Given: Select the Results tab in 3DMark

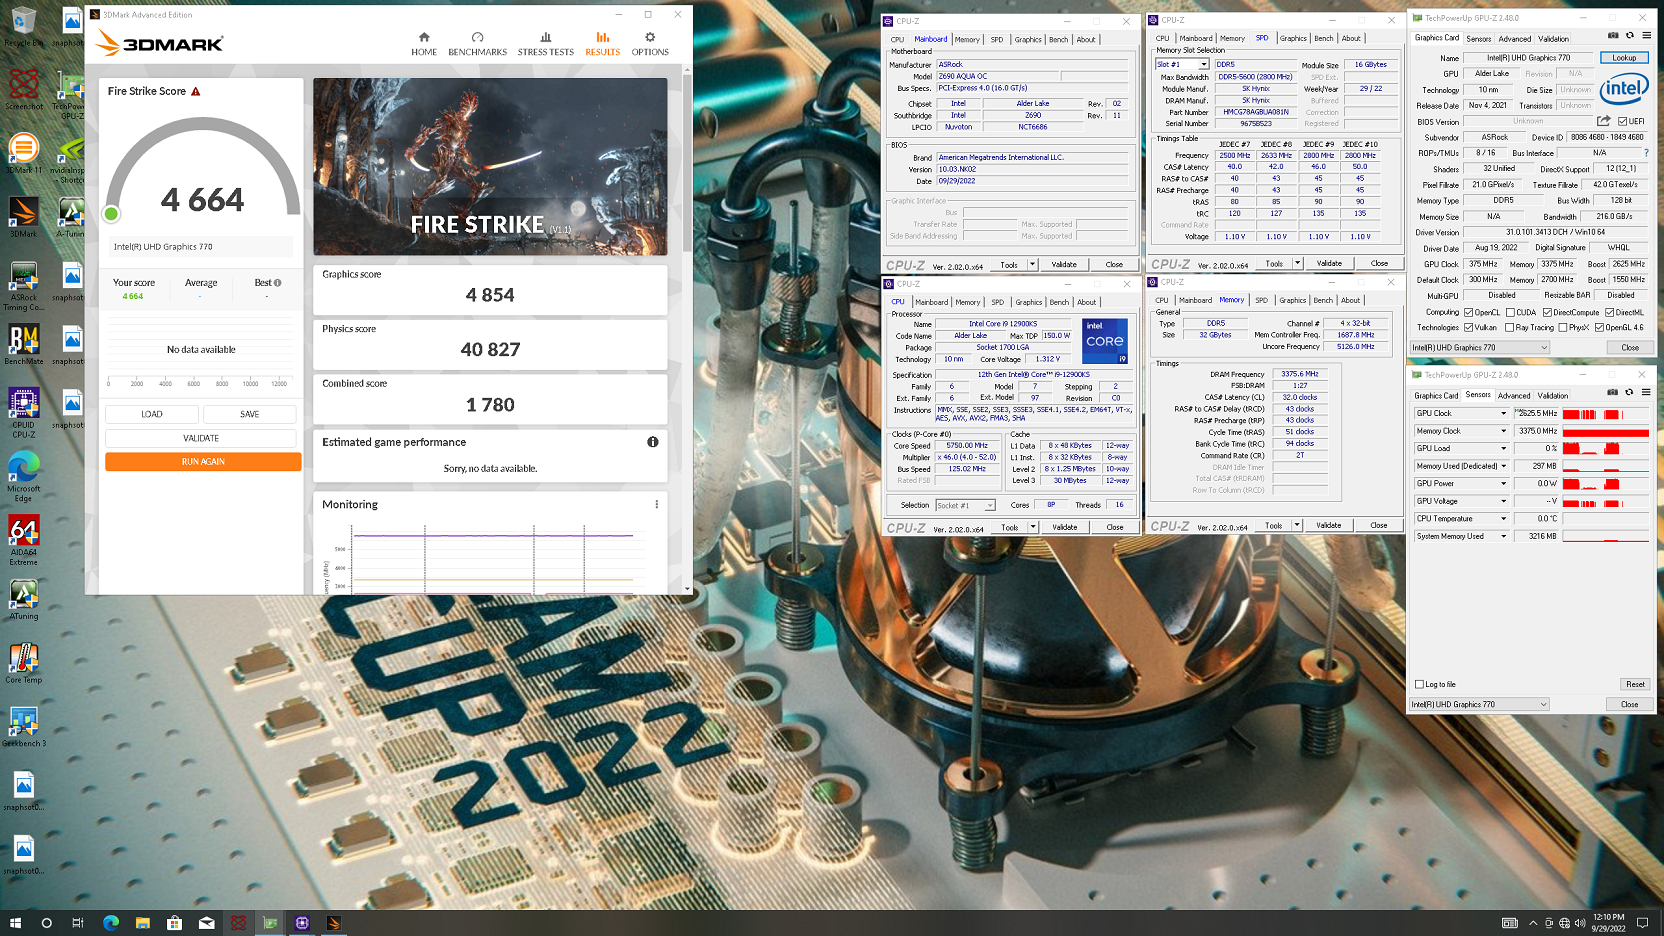Looking at the screenshot, I should click(602, 44).
